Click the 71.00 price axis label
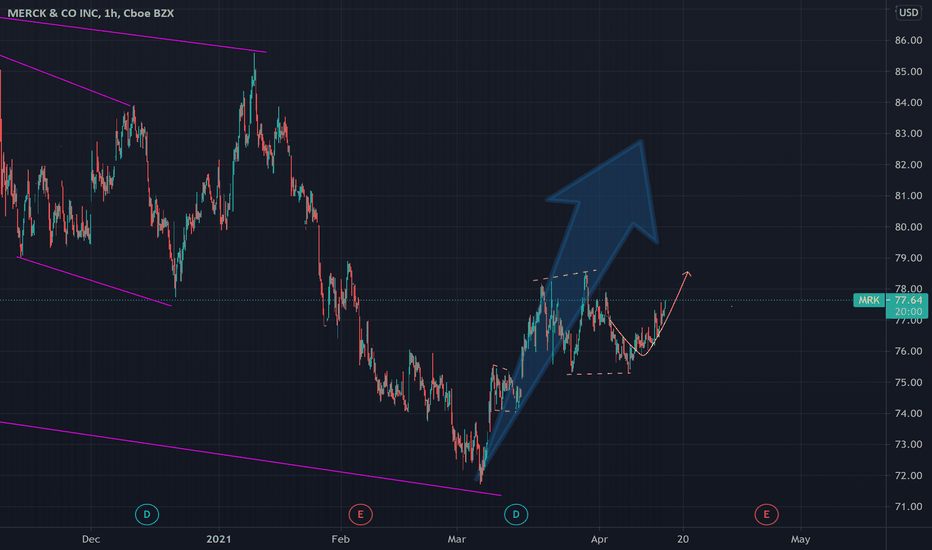This screenshot has height=550, width=932. tap(909, 507)
